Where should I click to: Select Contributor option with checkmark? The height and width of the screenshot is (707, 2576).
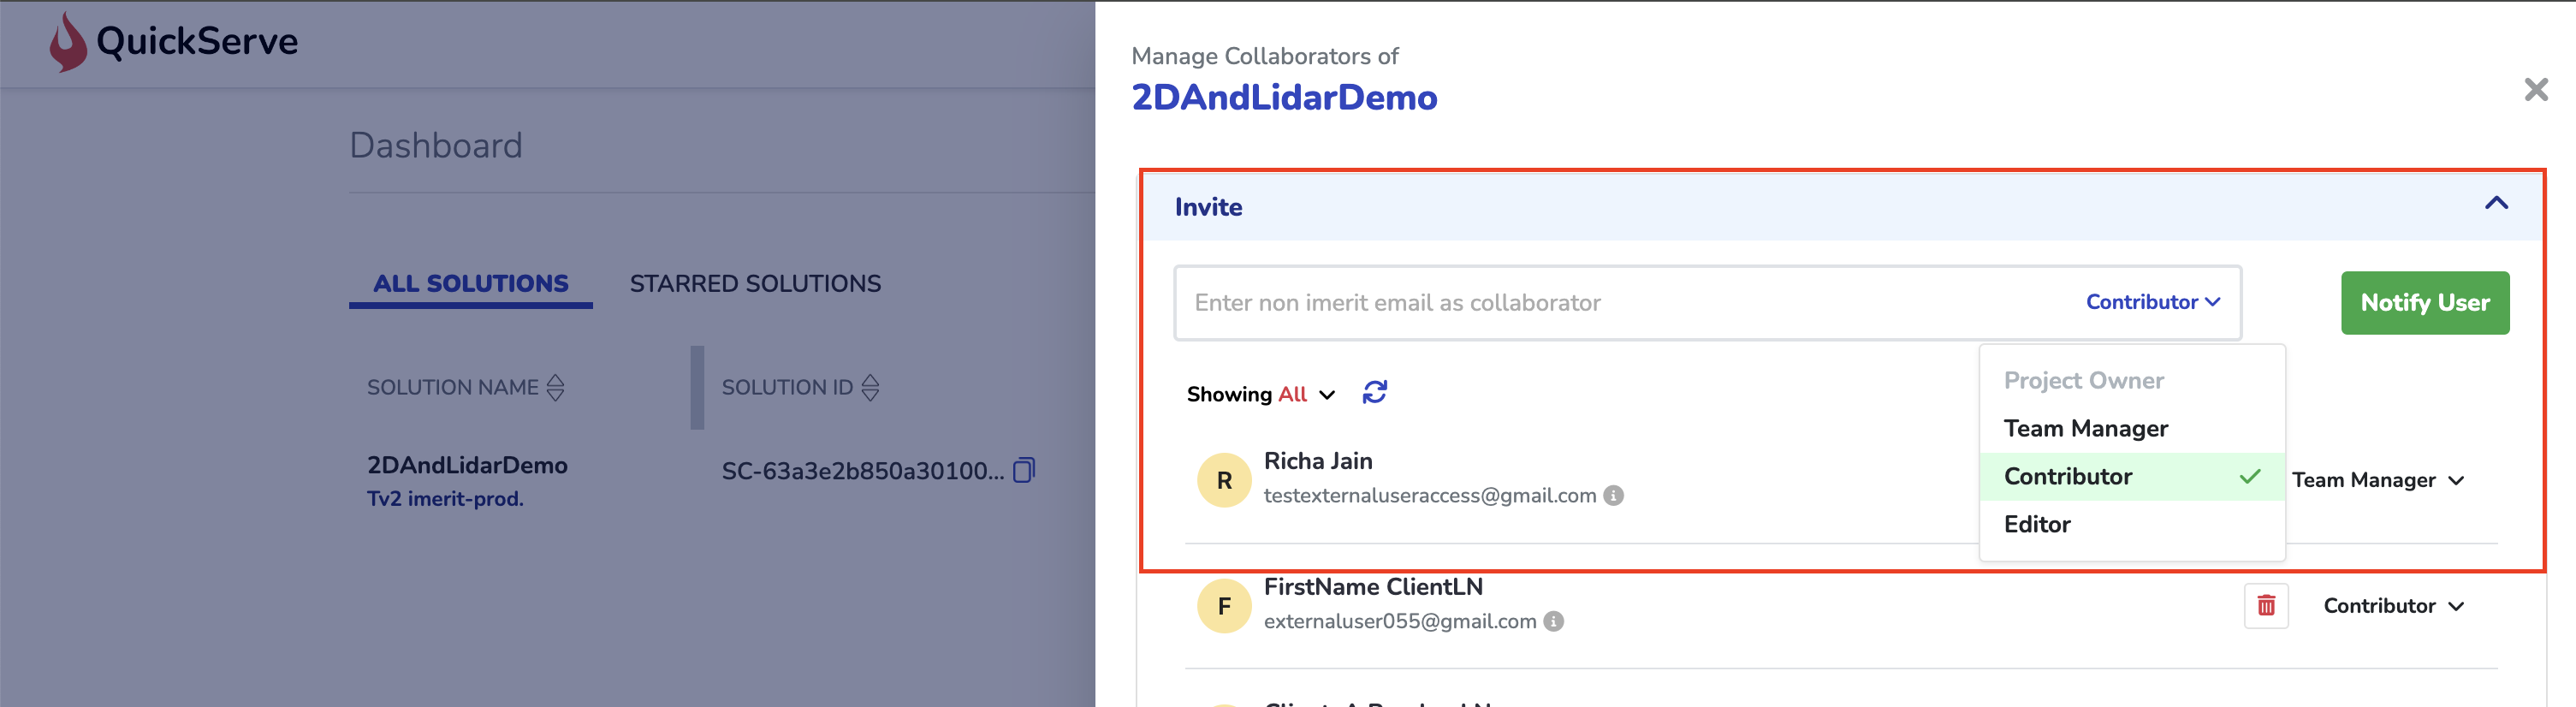tap(2131, 477)
